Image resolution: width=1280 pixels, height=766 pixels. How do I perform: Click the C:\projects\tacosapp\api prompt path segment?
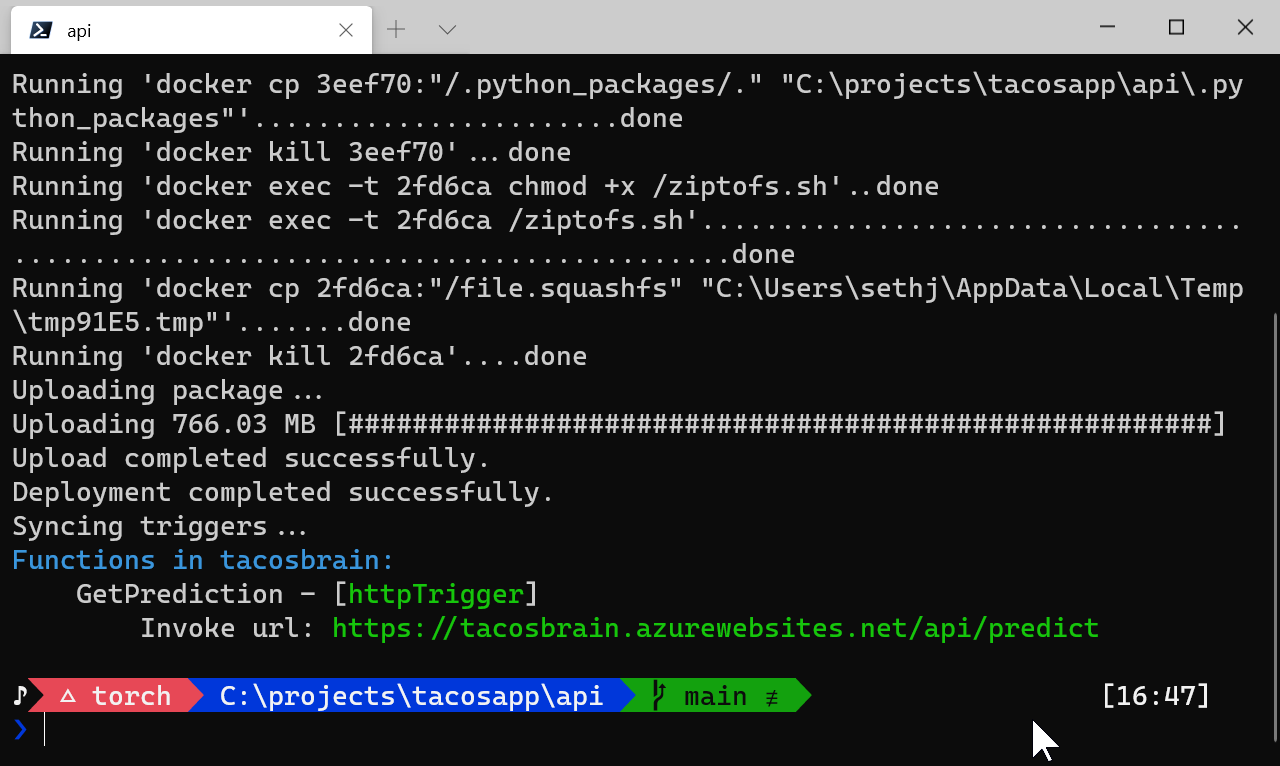pyautogui.click(x=411, y=696)
